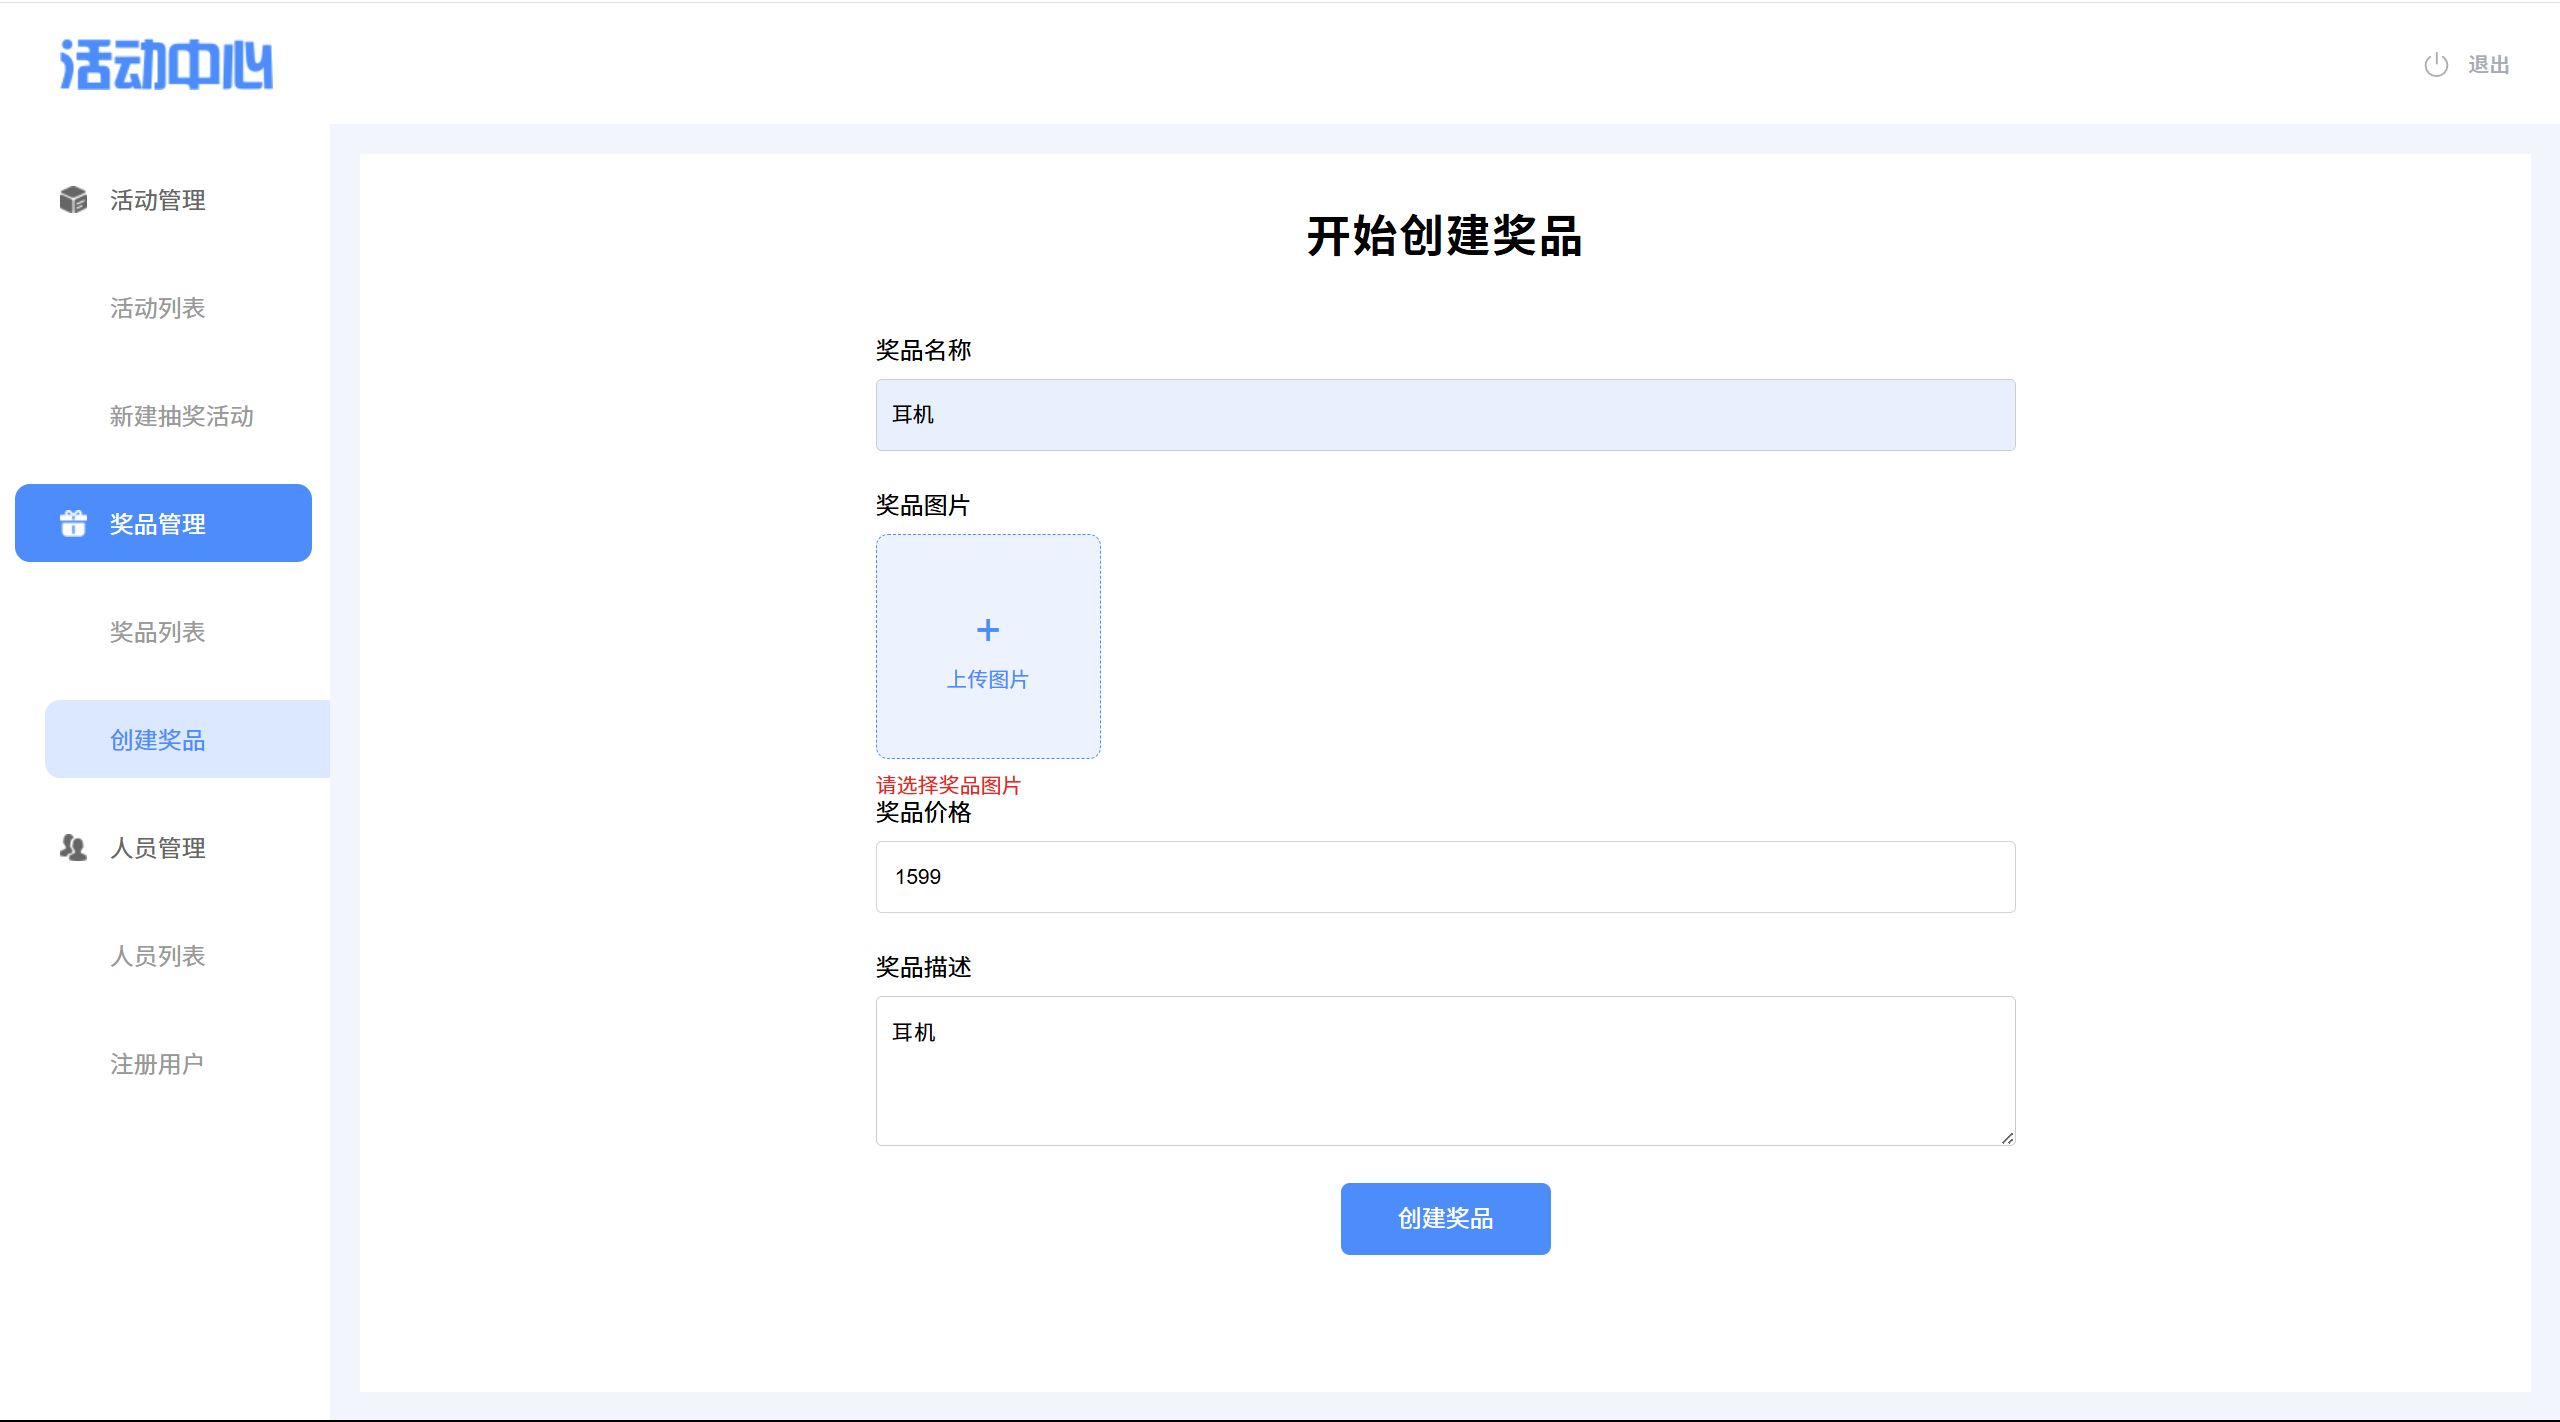The height and width of the screenshot is (1422, 2560).
Task: Select 创建奖品 sidebar item
Action: point(158,740)
